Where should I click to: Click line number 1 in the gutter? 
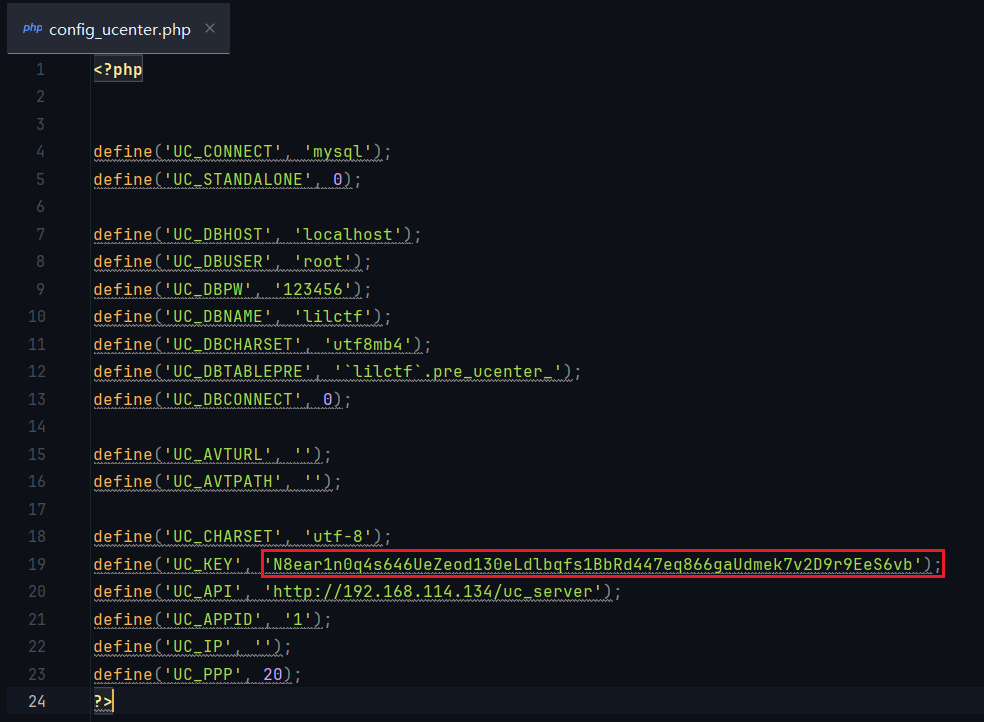[40, 70]
